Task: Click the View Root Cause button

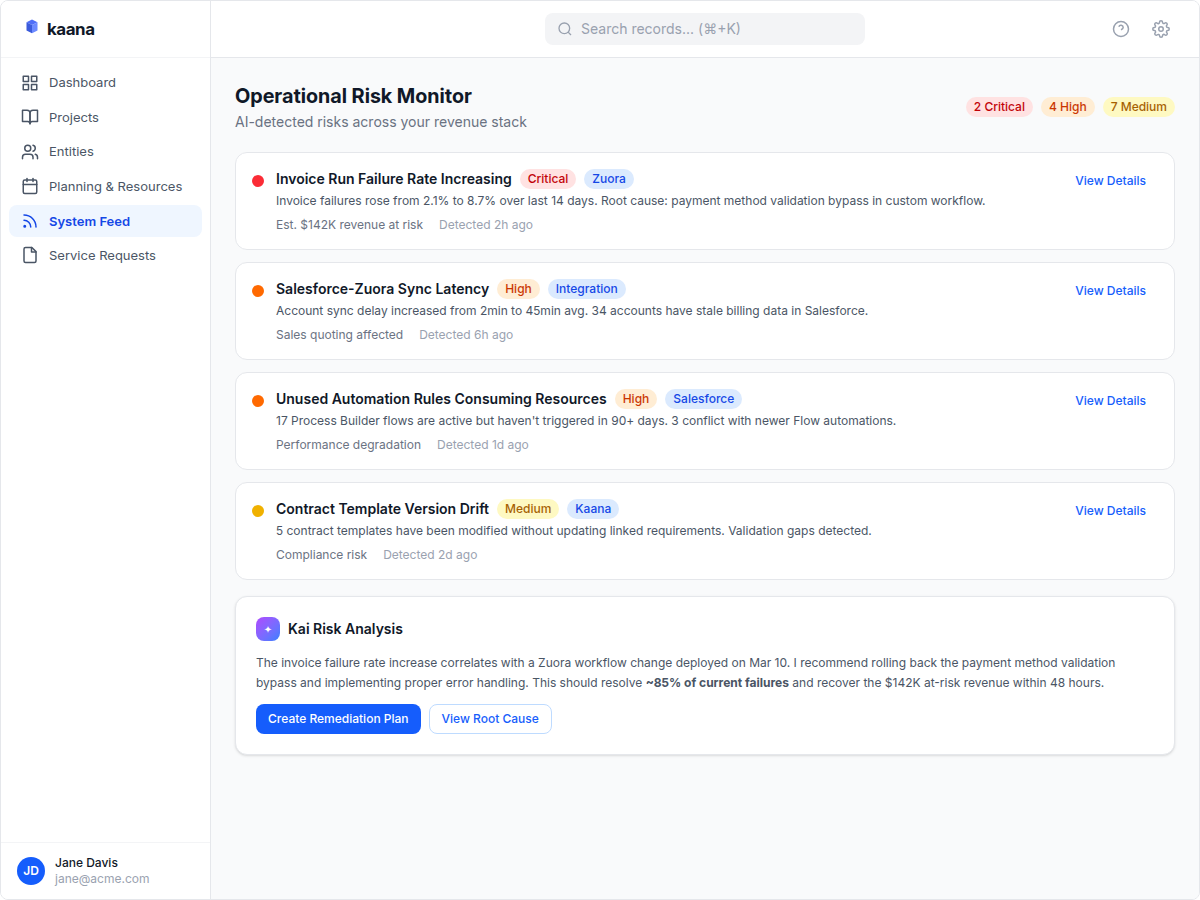Action: tap(490, 719)
